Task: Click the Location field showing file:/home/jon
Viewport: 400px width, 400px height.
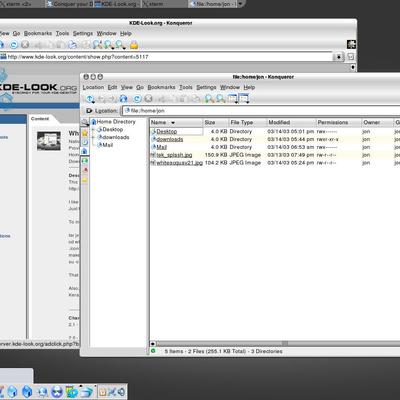Action: (261, 111)
